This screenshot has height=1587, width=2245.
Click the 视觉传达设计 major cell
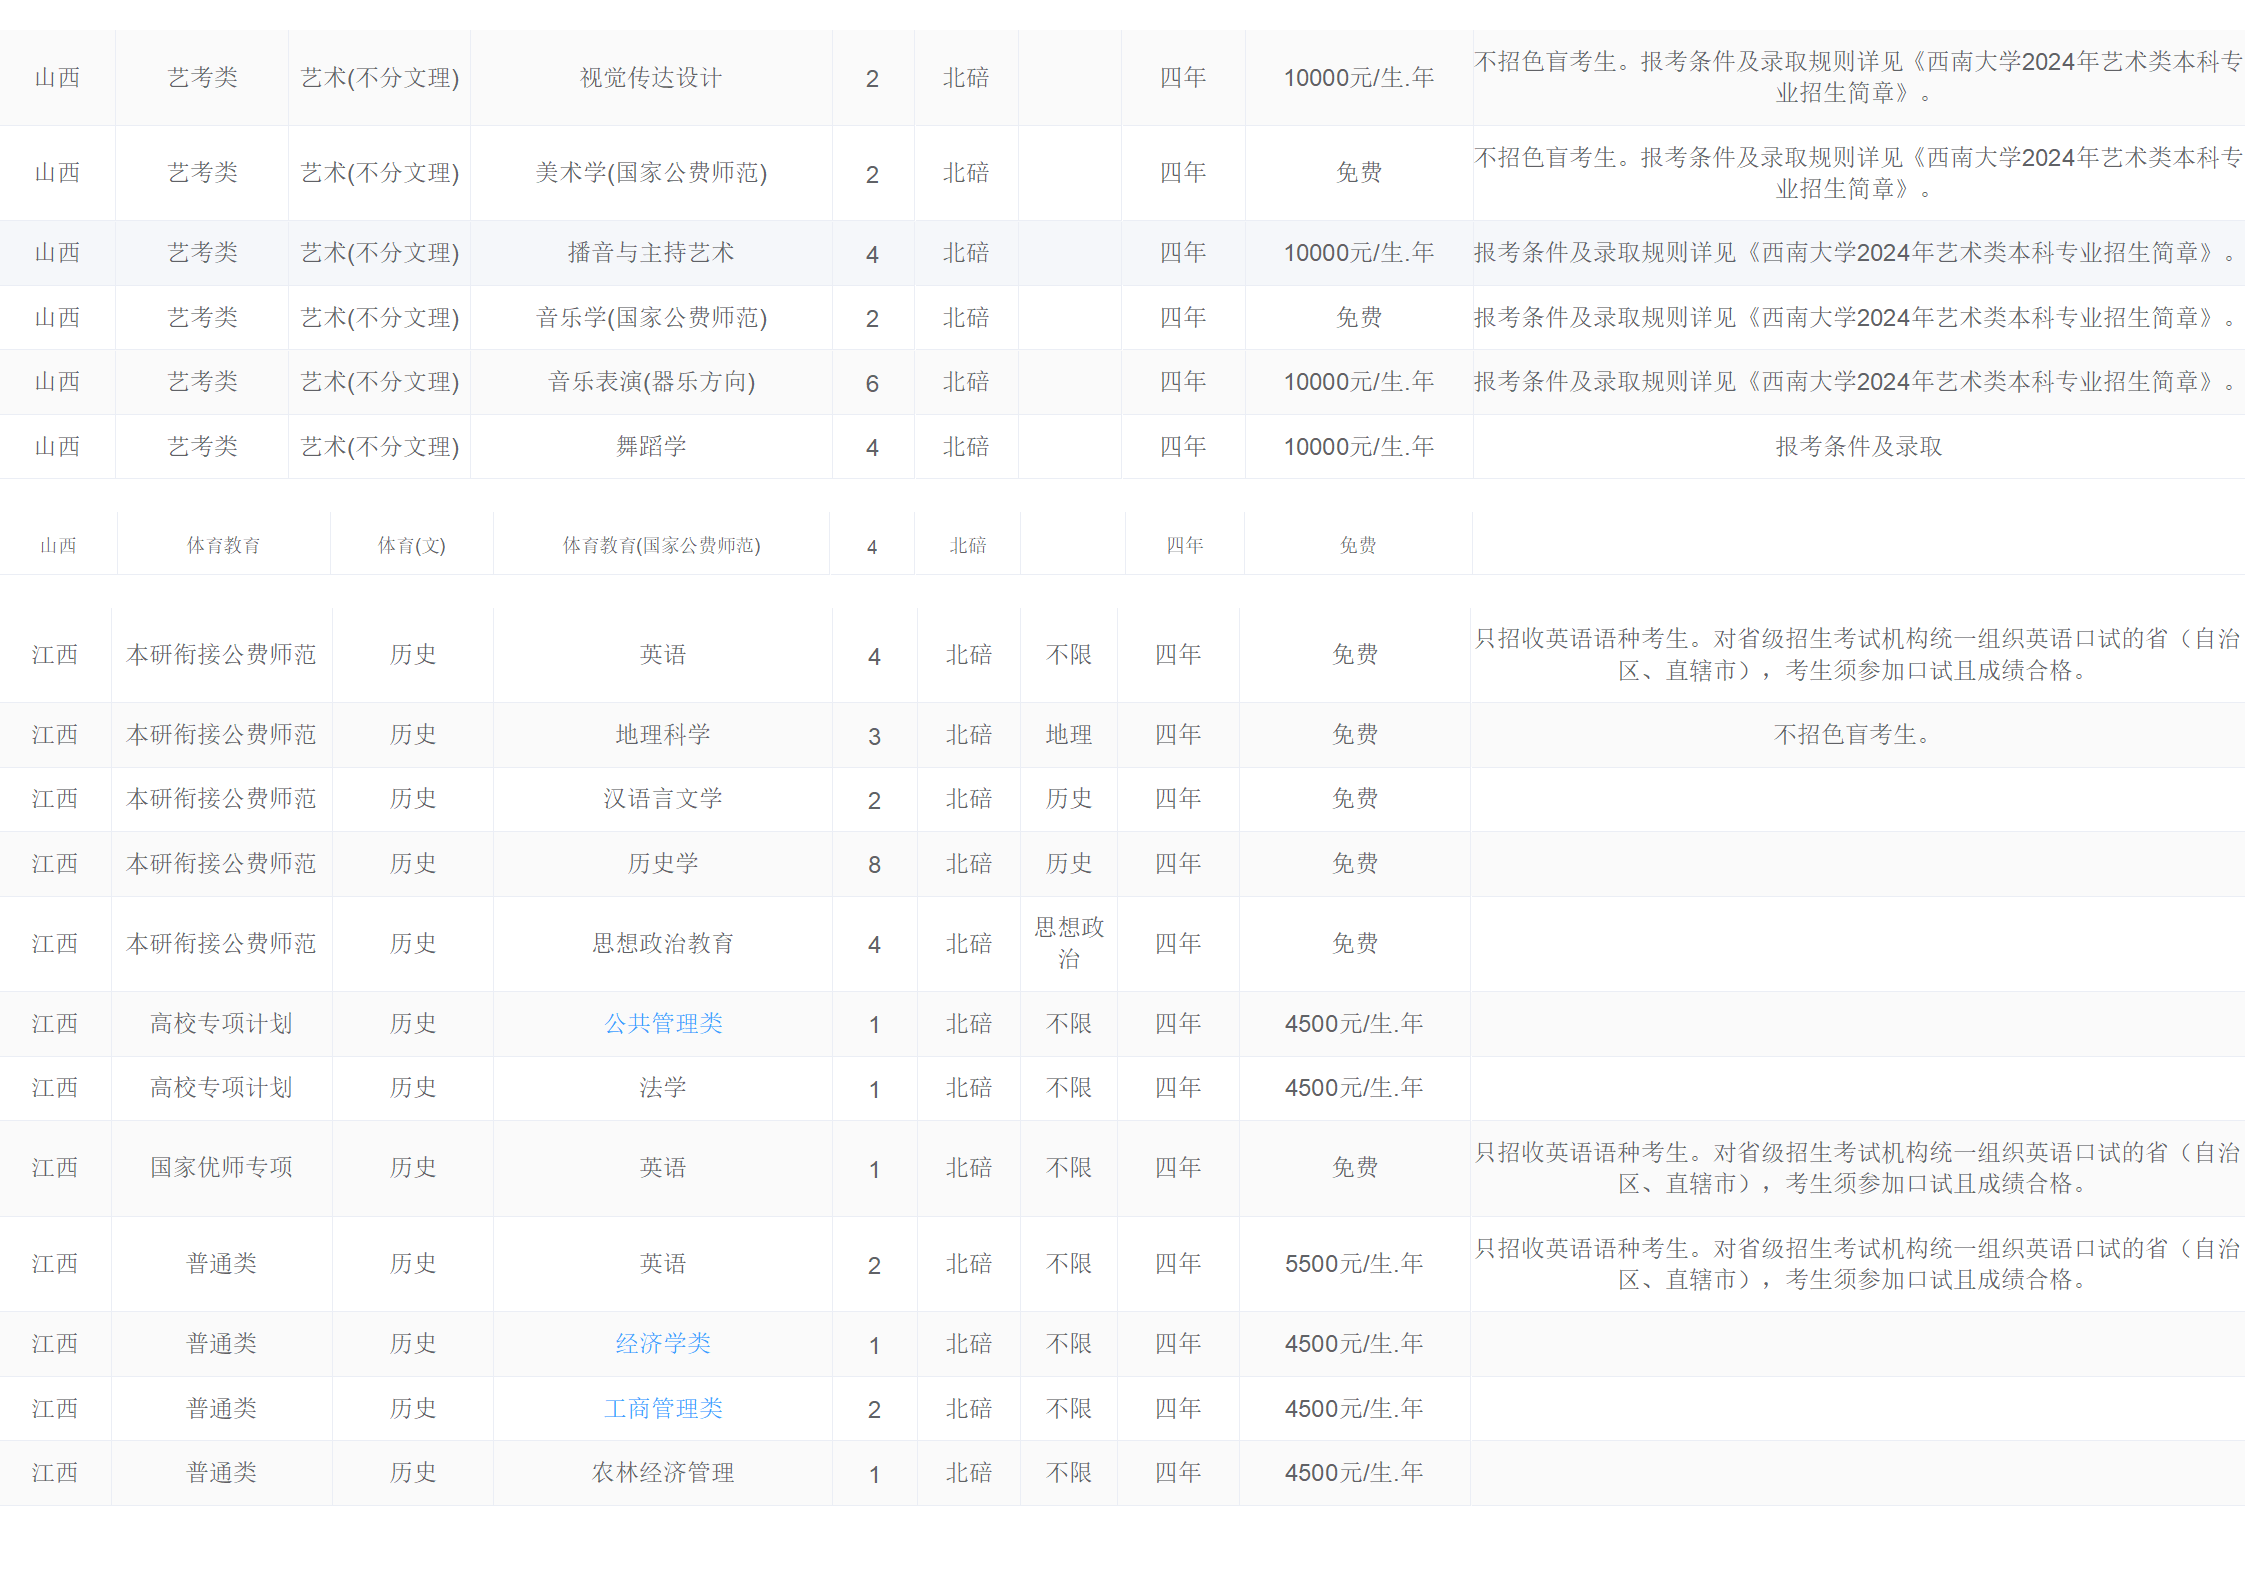point(651,77)
